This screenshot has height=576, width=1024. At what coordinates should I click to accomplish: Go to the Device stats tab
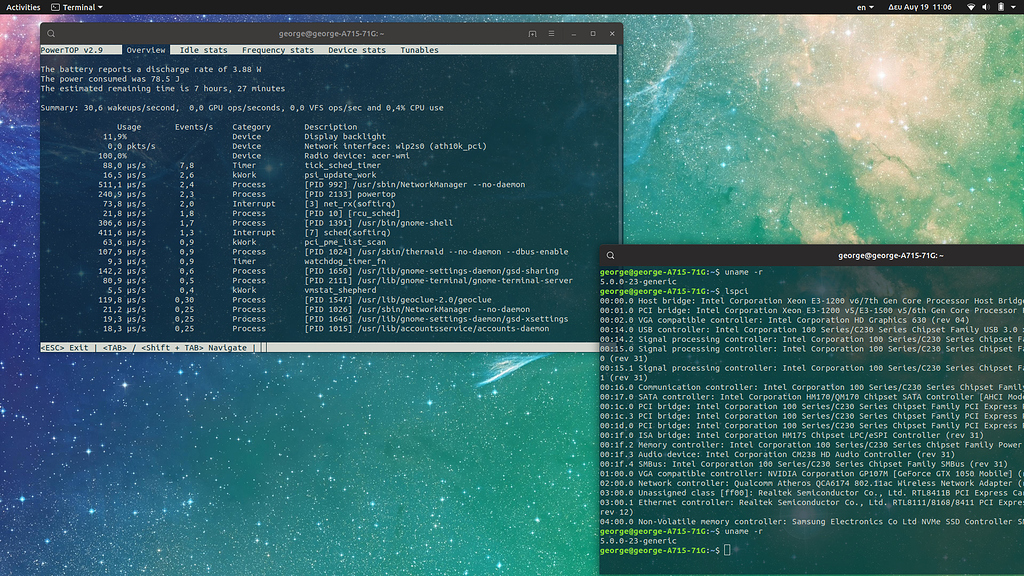[357, 50]
